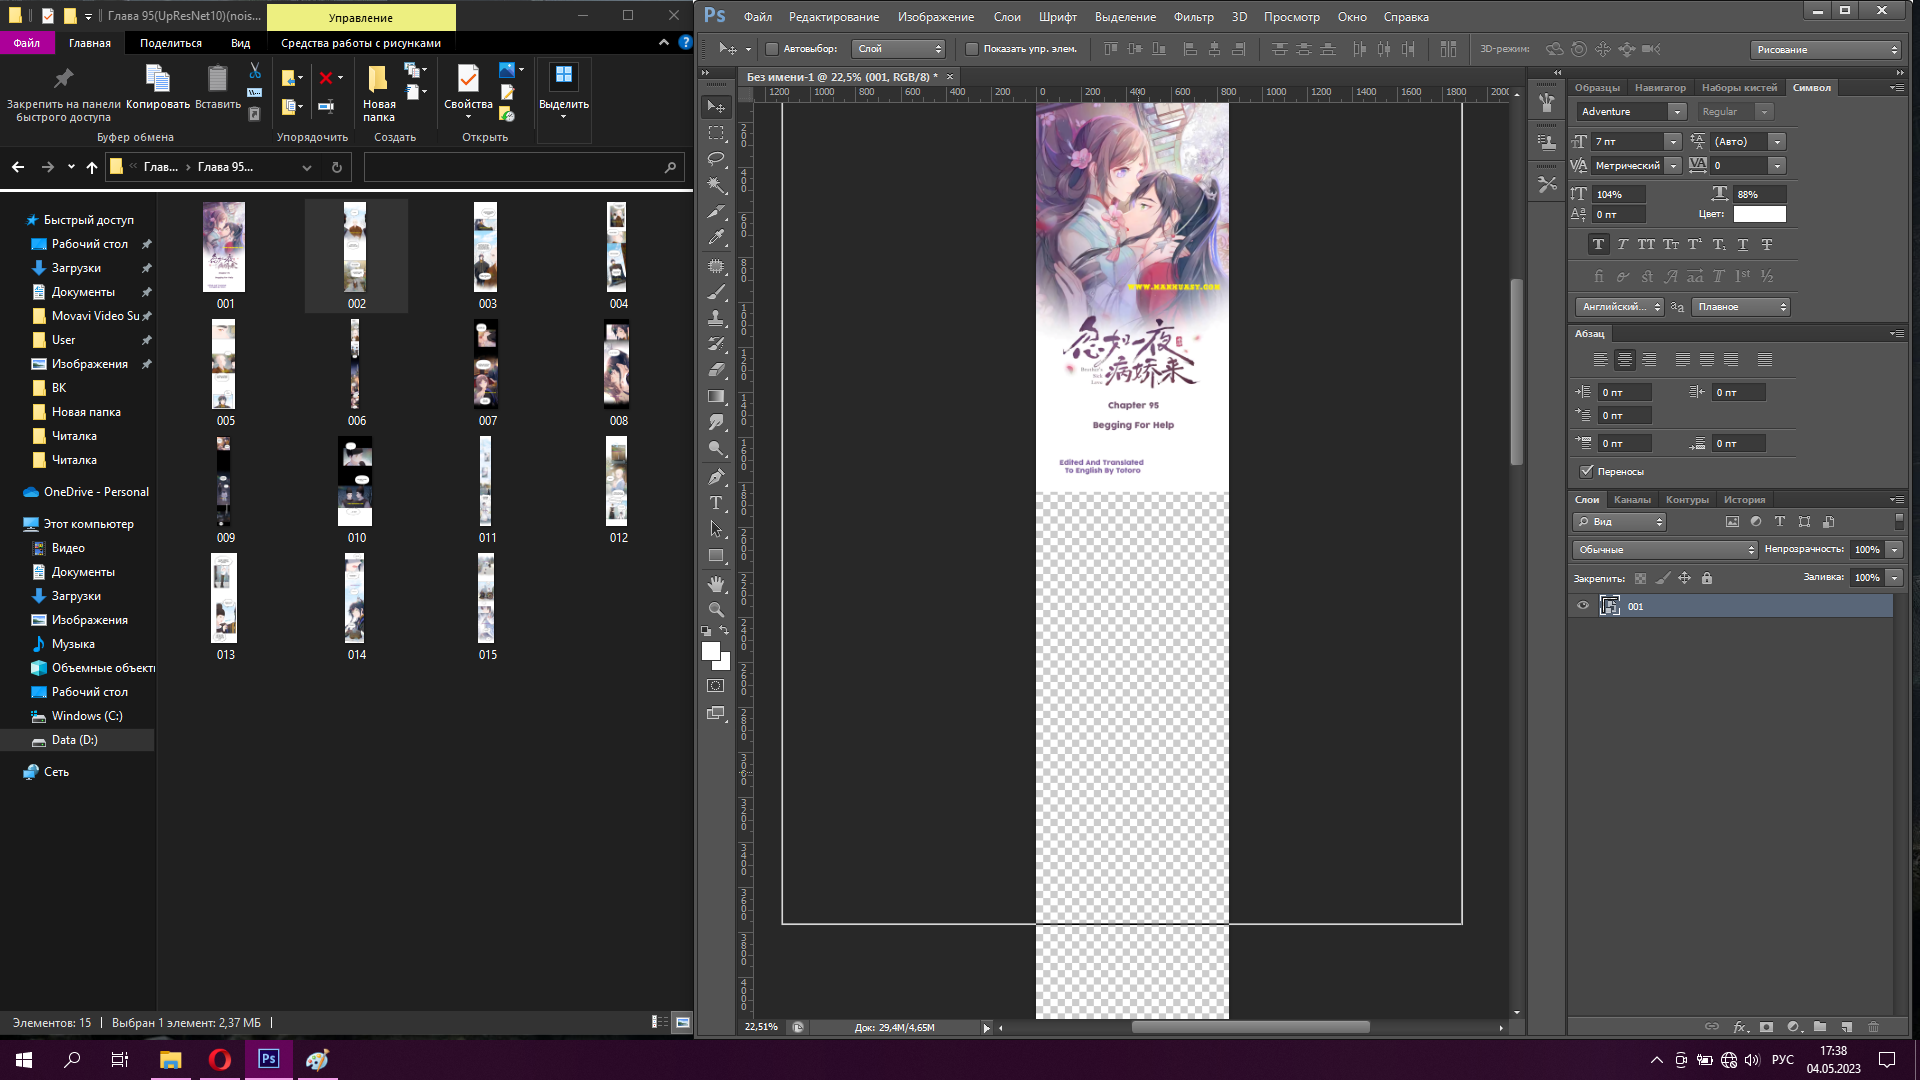Image resolution: width=1920 pixels, height=1080 pixels.
Task: Open the layer filter Вид dropdown
Action: point(1620,522)
